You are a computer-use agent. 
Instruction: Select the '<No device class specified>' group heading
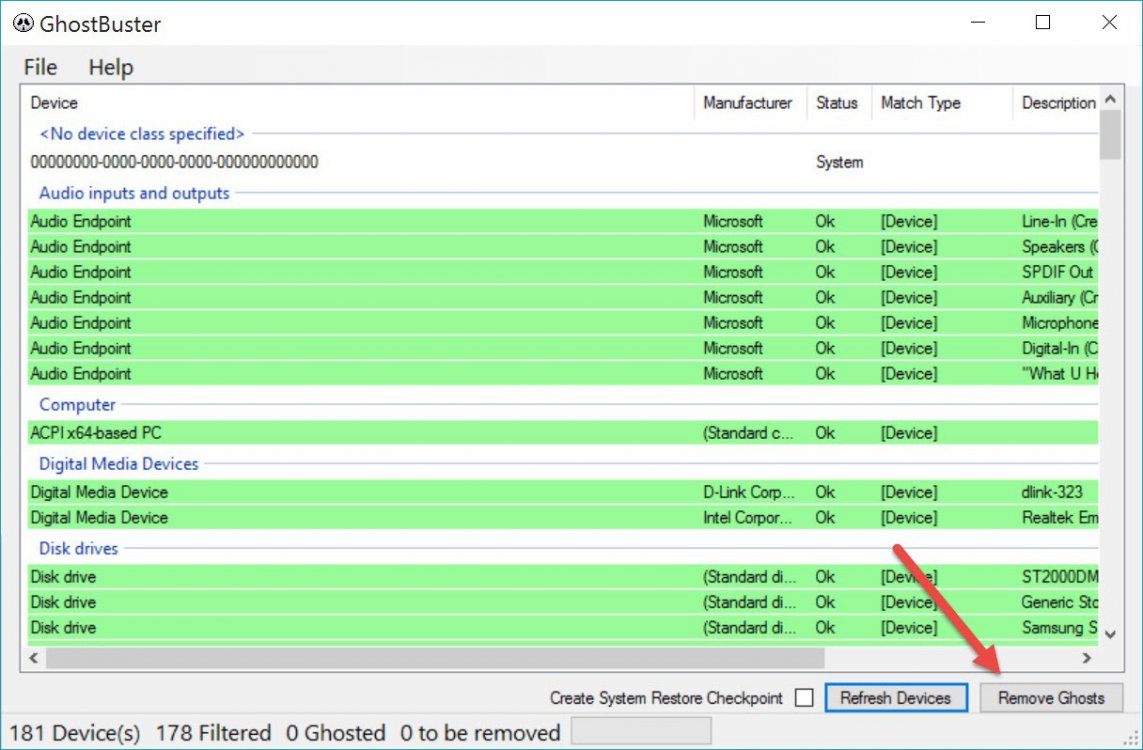pos(141,134)
